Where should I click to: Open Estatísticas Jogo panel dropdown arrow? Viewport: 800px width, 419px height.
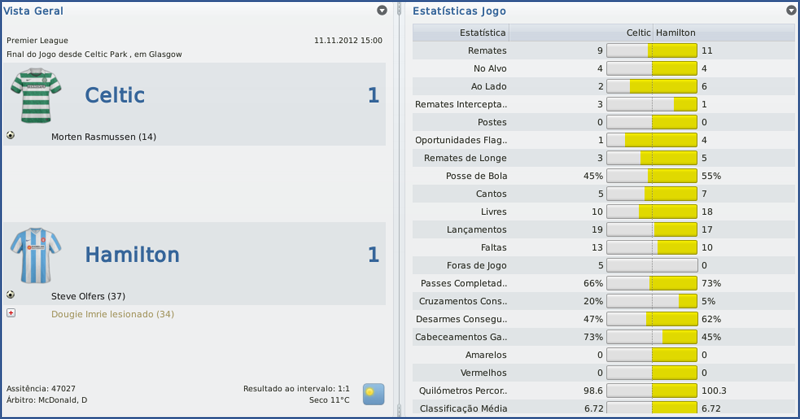[x=790, y=10]
